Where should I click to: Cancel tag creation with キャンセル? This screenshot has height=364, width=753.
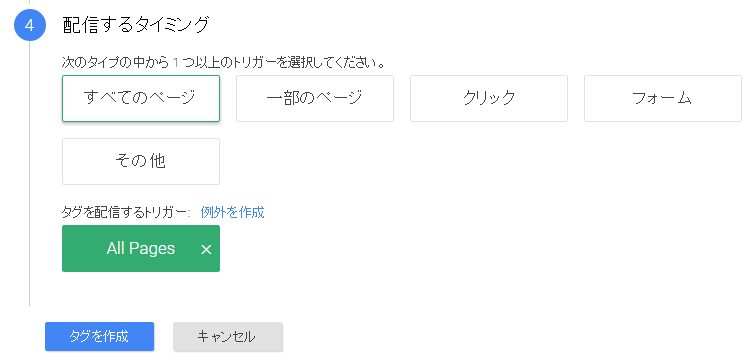point(228,337)
